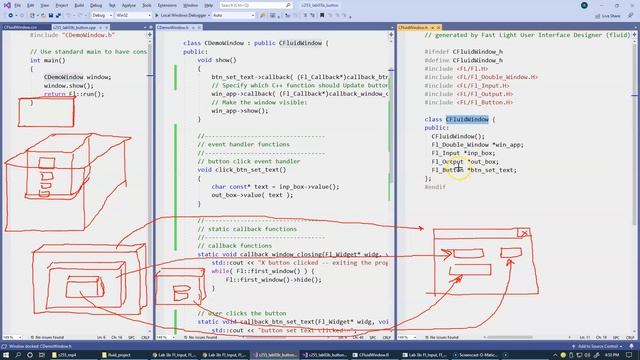Open the Debug menu
This screenshot has height=360, width=640.
pyautogui.click(x=96, y=5)
